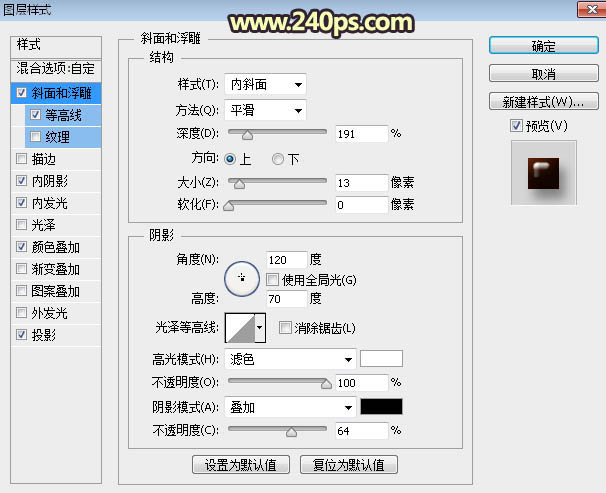606x493 pixels.
Task: Uncheck the 内阴影 checkbox
Action: (x=22, y=181)
